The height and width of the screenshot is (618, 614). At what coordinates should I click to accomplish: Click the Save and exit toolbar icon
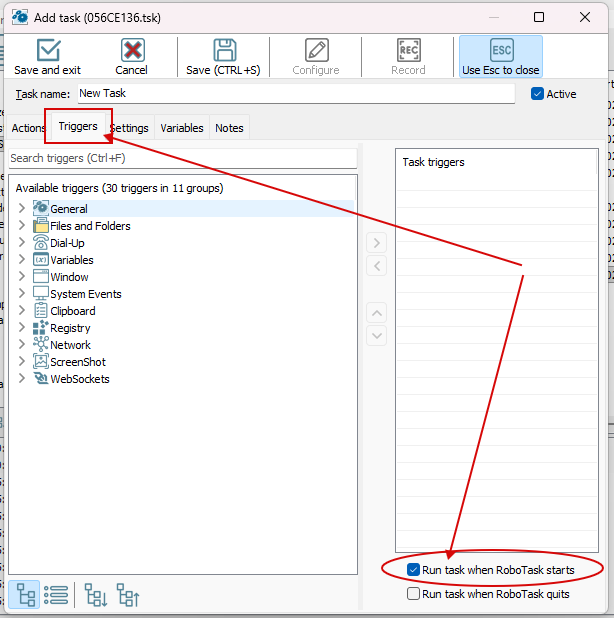tap(47, 57)
